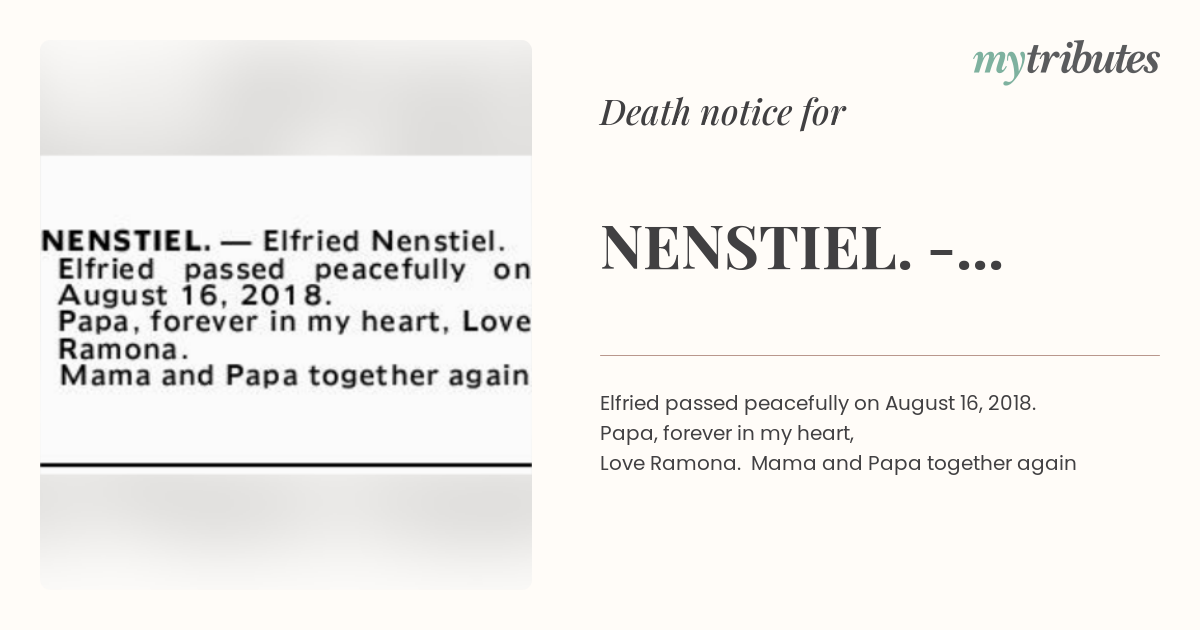Viewport: 1200px width, 630px height.
Task: Click description line "Papa, forever in my heart,"
Action: tap(728, 433)
